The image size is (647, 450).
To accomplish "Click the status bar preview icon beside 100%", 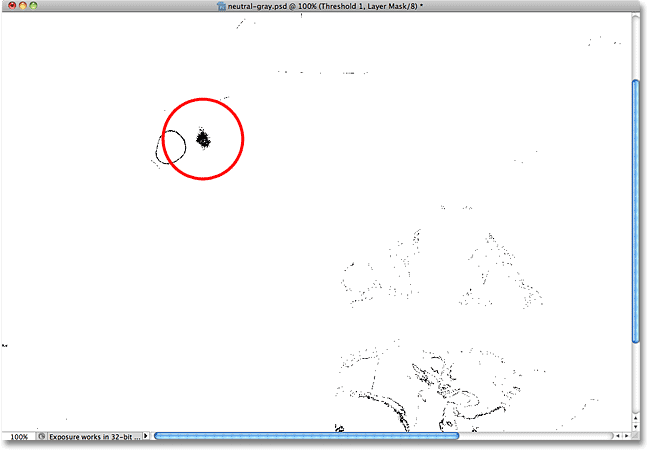I will click(x=42, y=436).
